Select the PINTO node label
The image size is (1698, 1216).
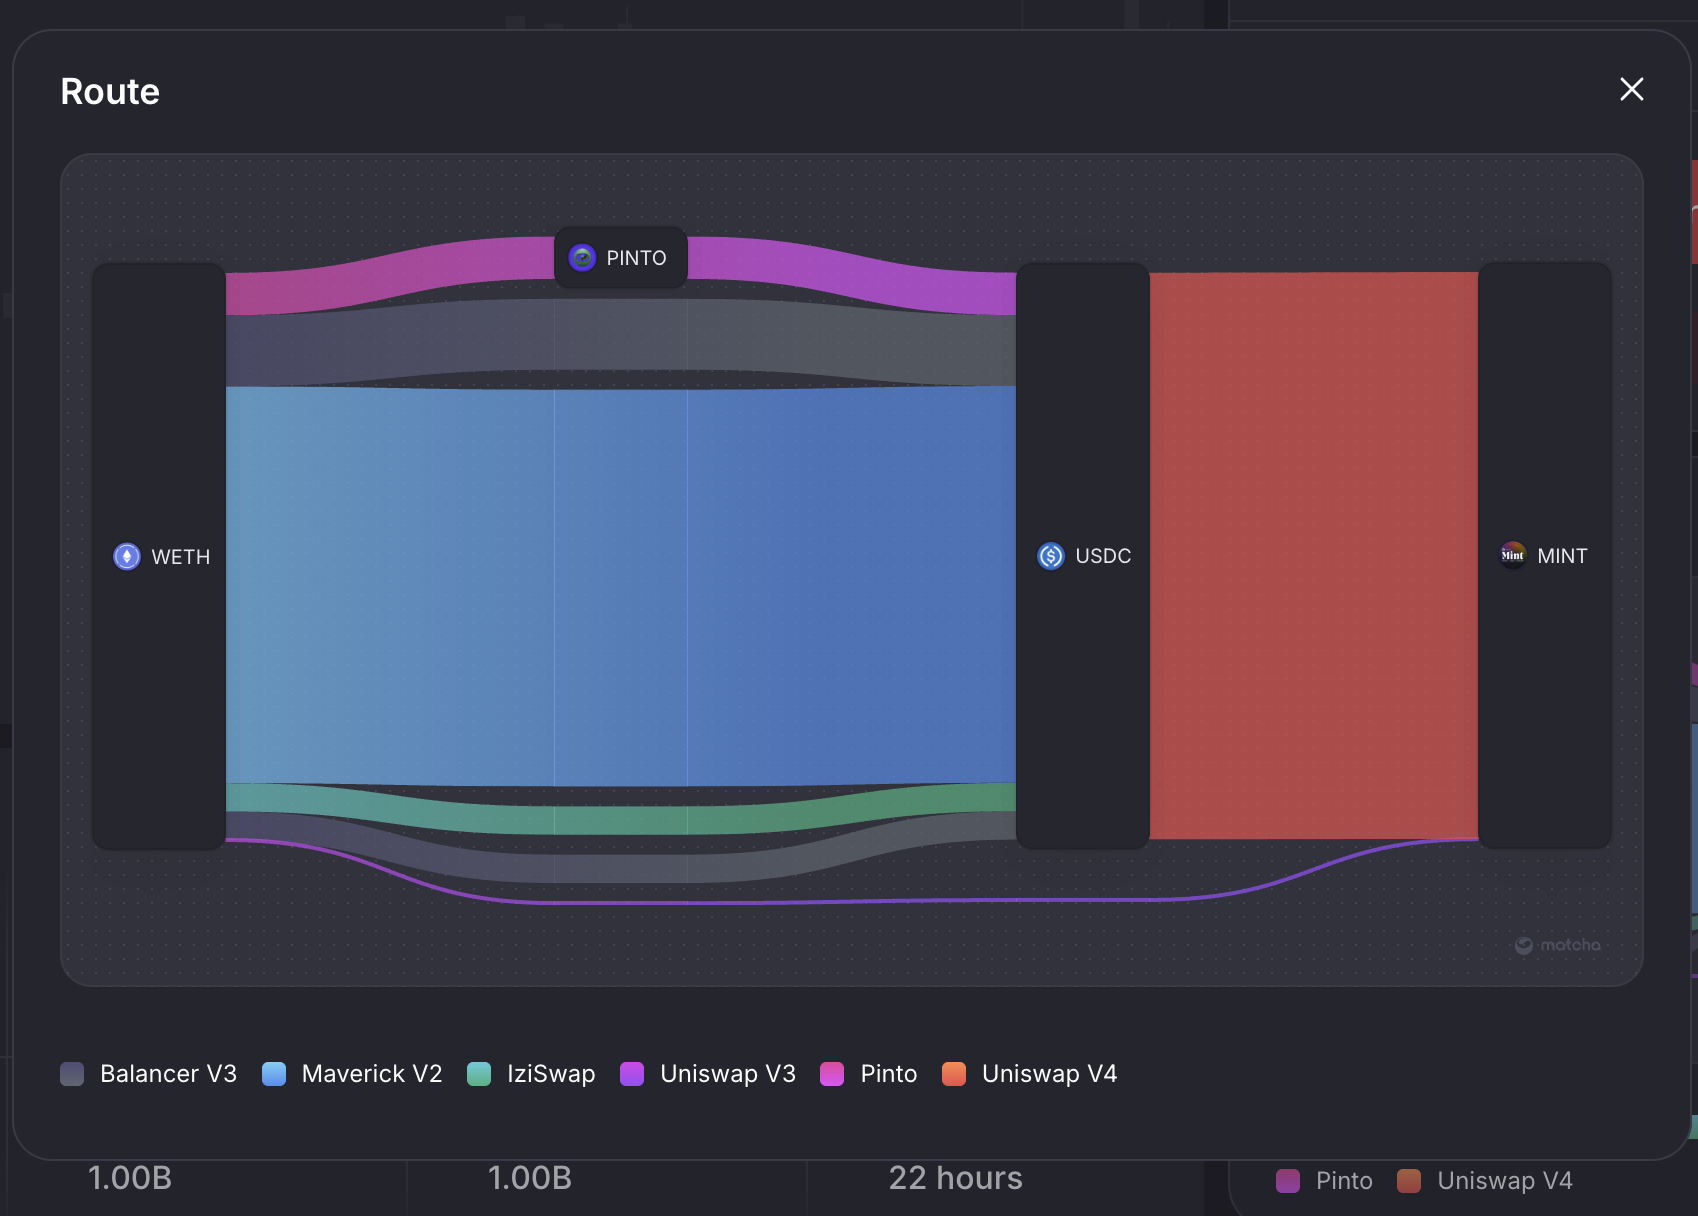[636, 258]
